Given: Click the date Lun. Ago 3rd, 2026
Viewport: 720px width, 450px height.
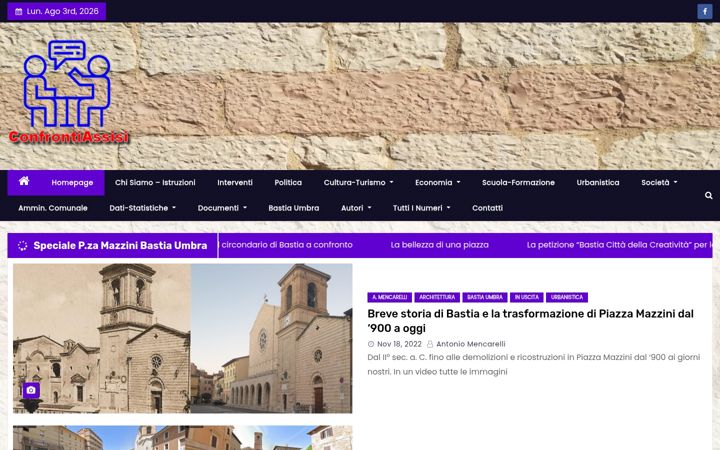Looking at the screenshot, I should 62,11.
